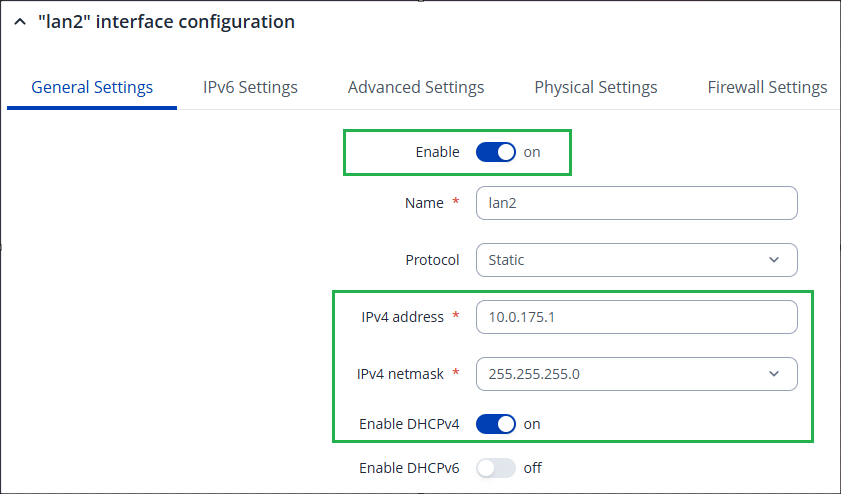Viewport: 841px width, 494px height.
Task: Open the Protocol dropdown showing Static
Action: [x=636, y=260]
